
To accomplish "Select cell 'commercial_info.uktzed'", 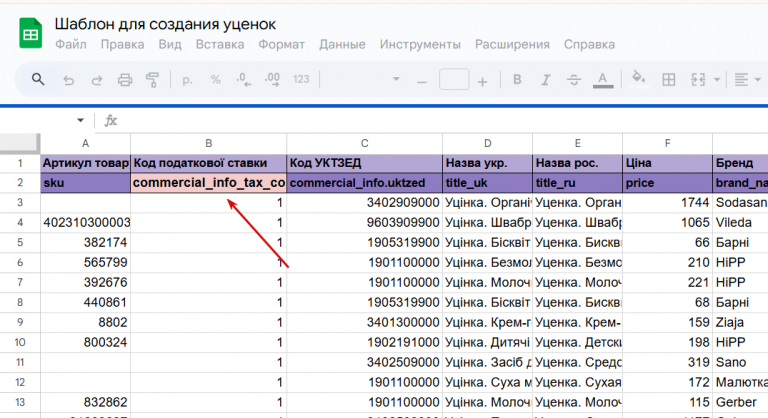I will (x=364, y=183).
